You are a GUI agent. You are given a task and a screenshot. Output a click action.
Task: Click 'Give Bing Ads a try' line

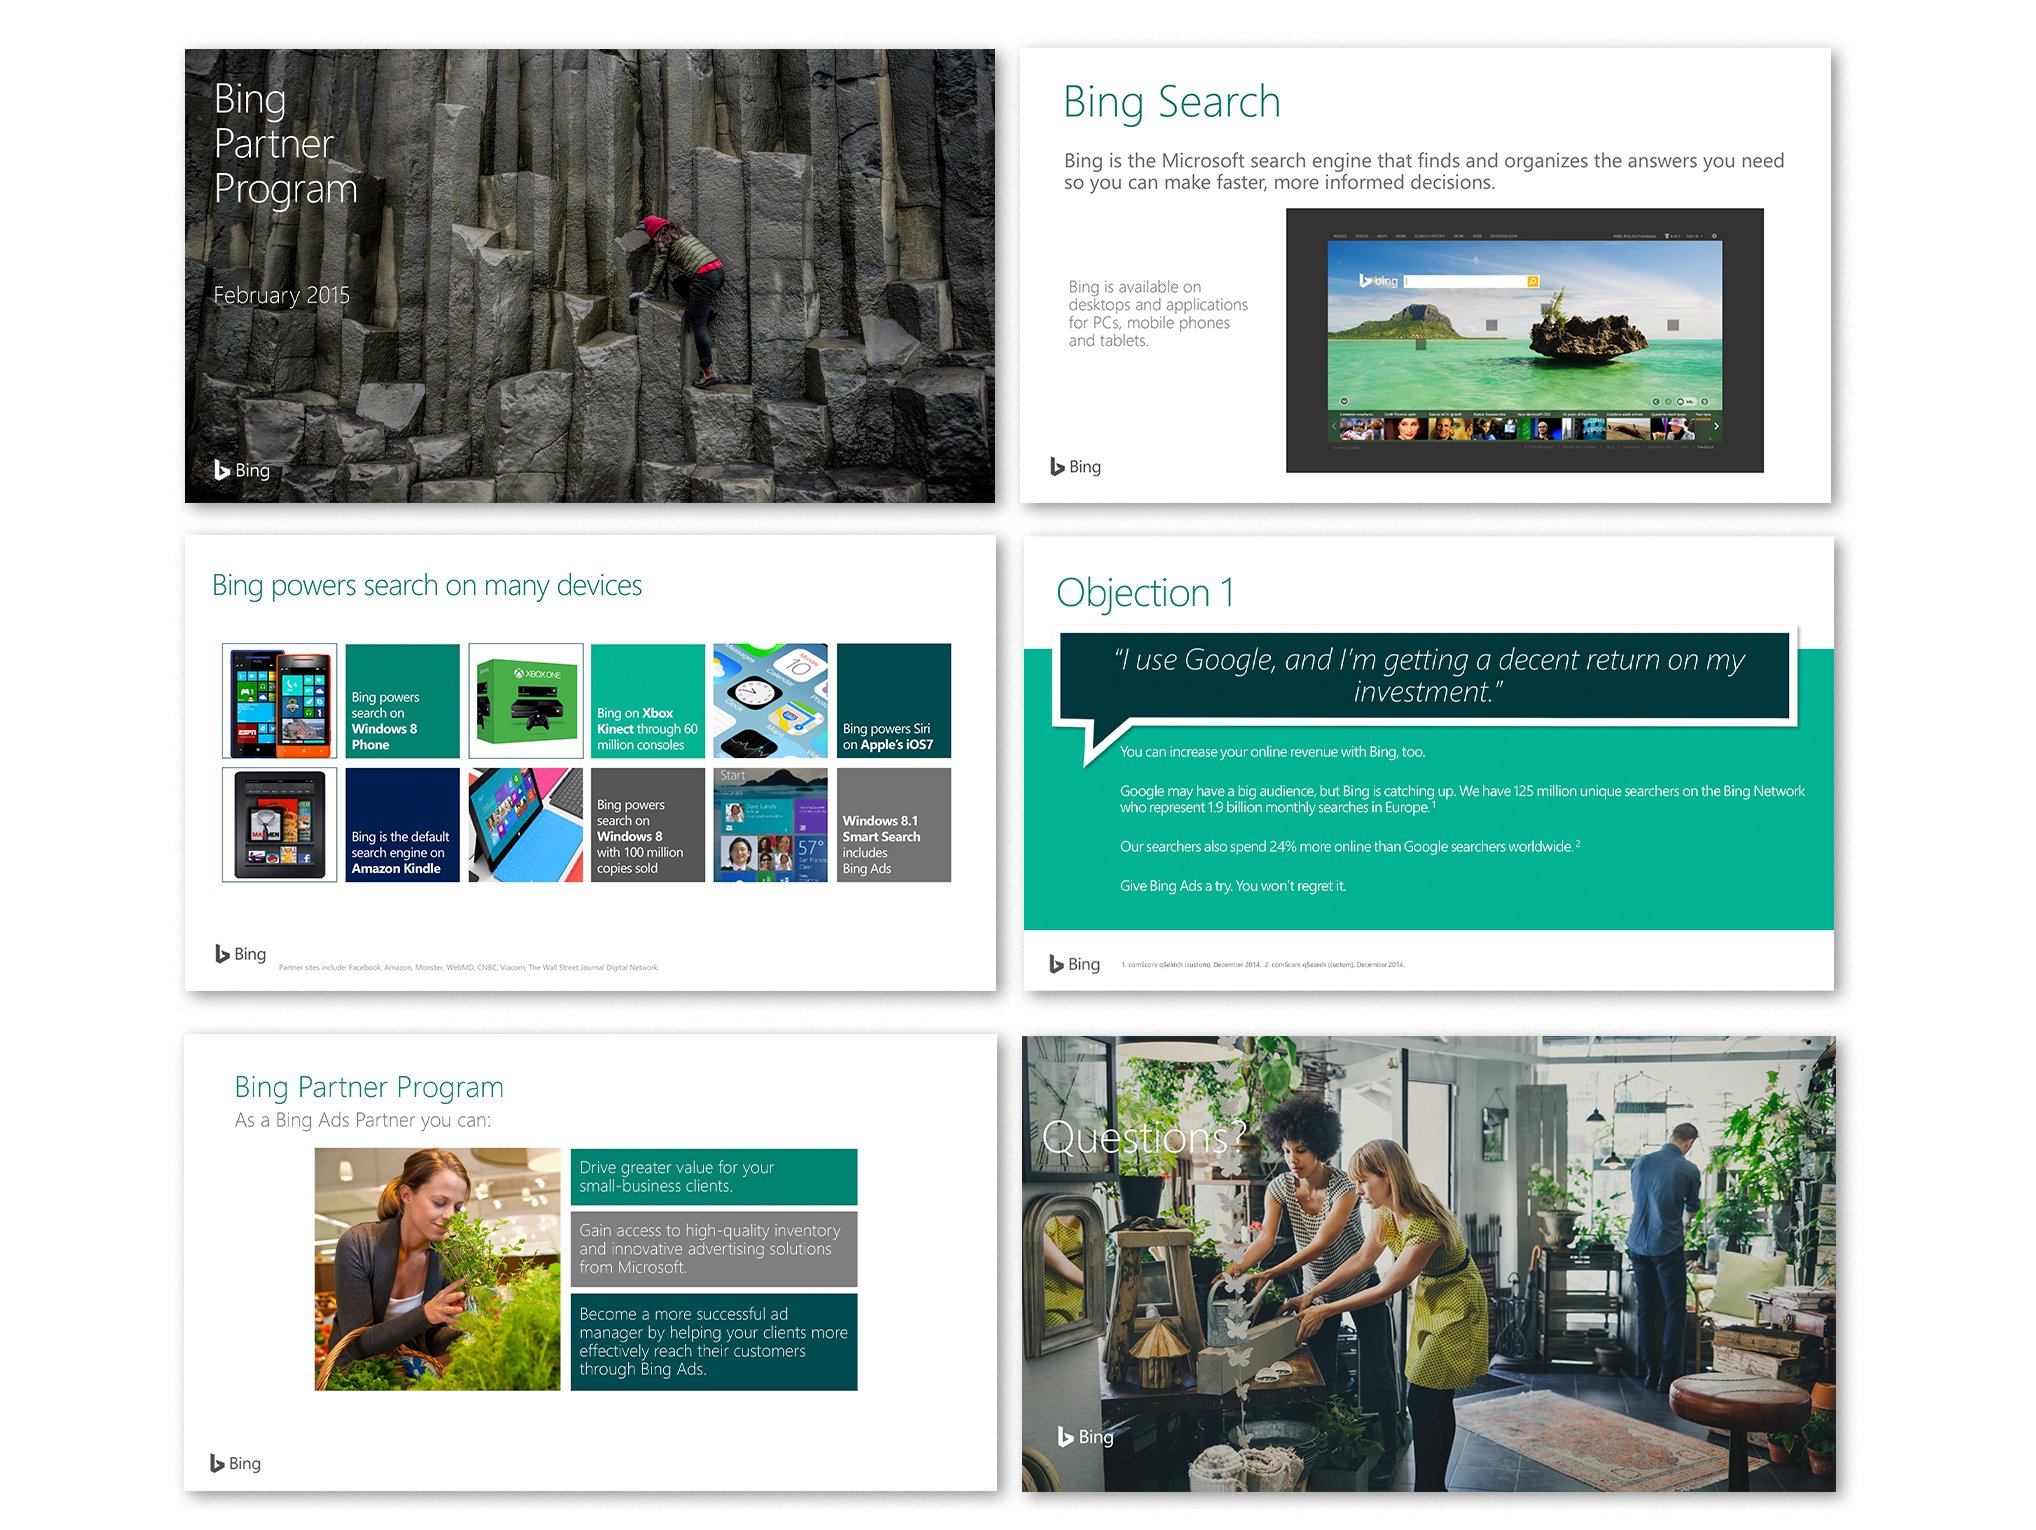click(1232, 886)
